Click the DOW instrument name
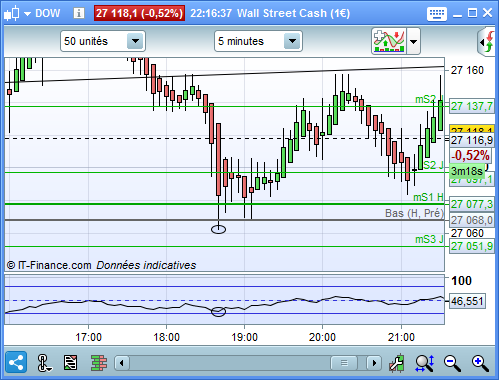Screen dimensions: 499x380 coord(48,13)
